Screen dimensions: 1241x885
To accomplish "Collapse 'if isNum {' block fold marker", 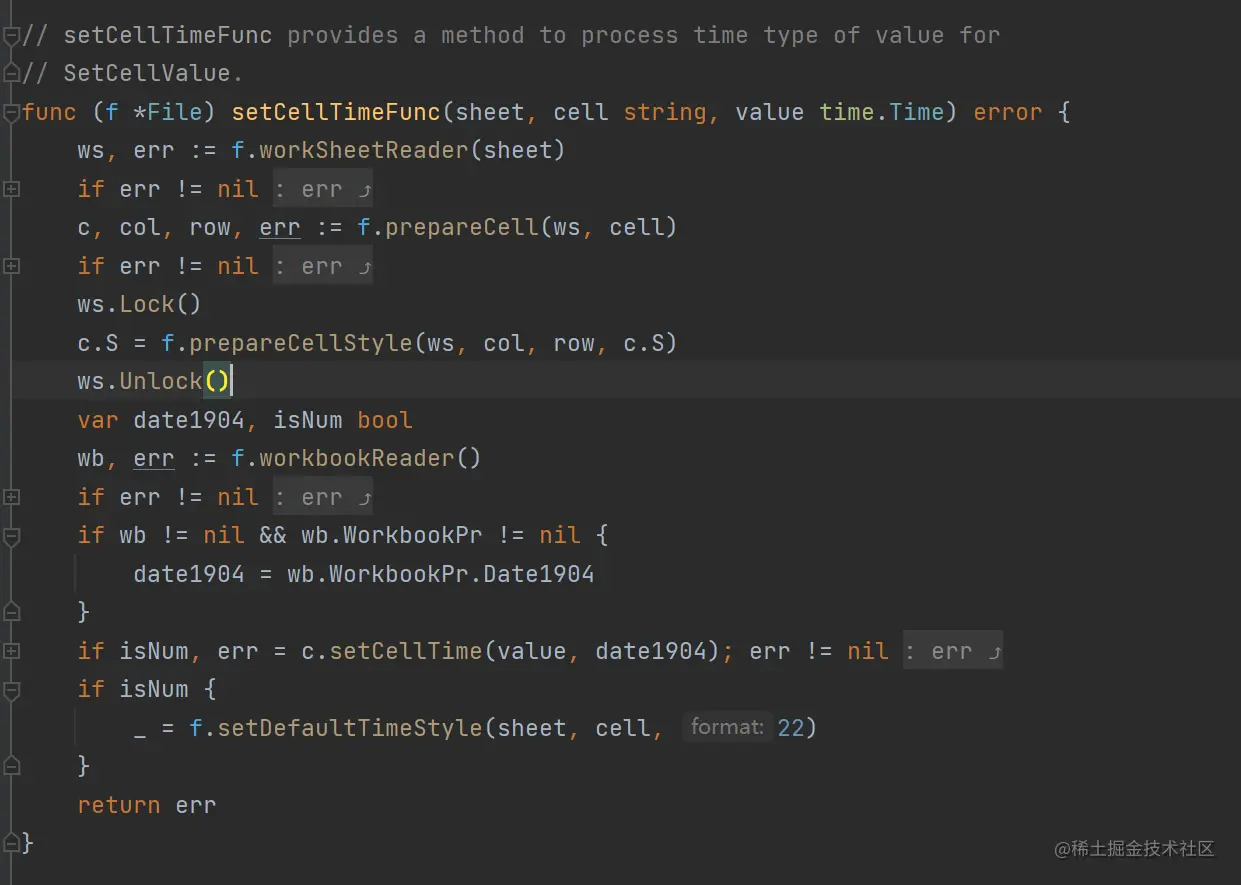I will [11, 690].
